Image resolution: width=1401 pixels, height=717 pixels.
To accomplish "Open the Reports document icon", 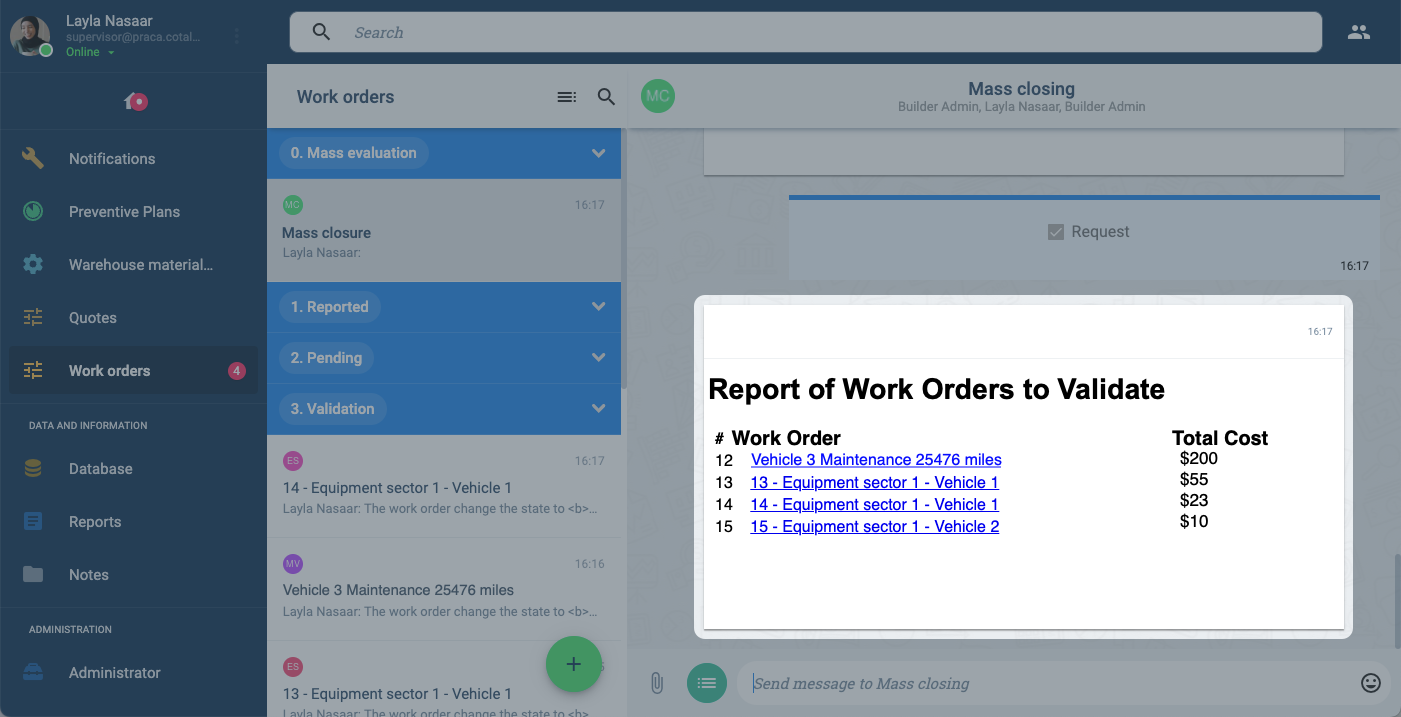I will click(33, 521).
